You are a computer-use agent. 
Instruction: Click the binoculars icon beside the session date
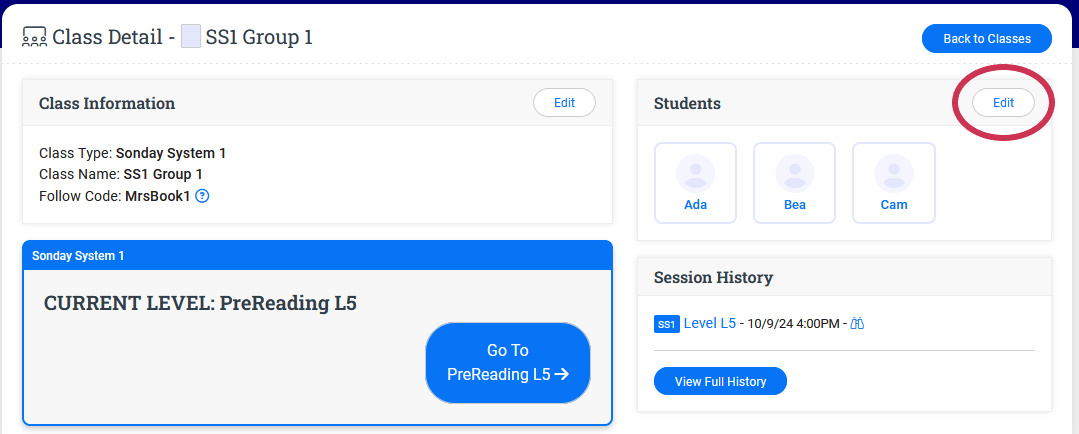857,324
